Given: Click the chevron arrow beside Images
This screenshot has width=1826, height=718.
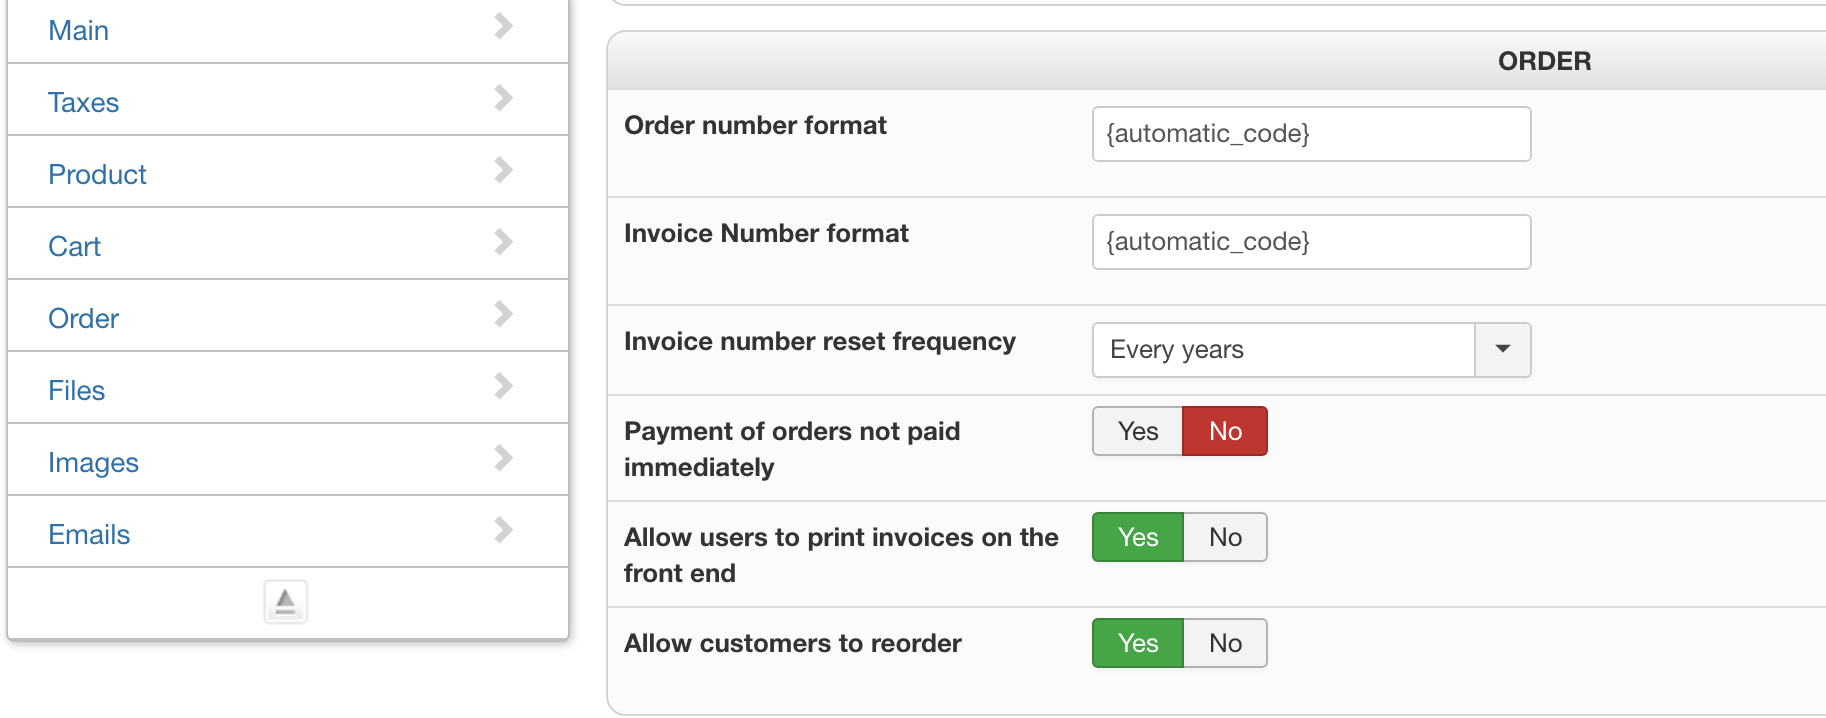Looking at the screenshot, I should pos(503,459).
